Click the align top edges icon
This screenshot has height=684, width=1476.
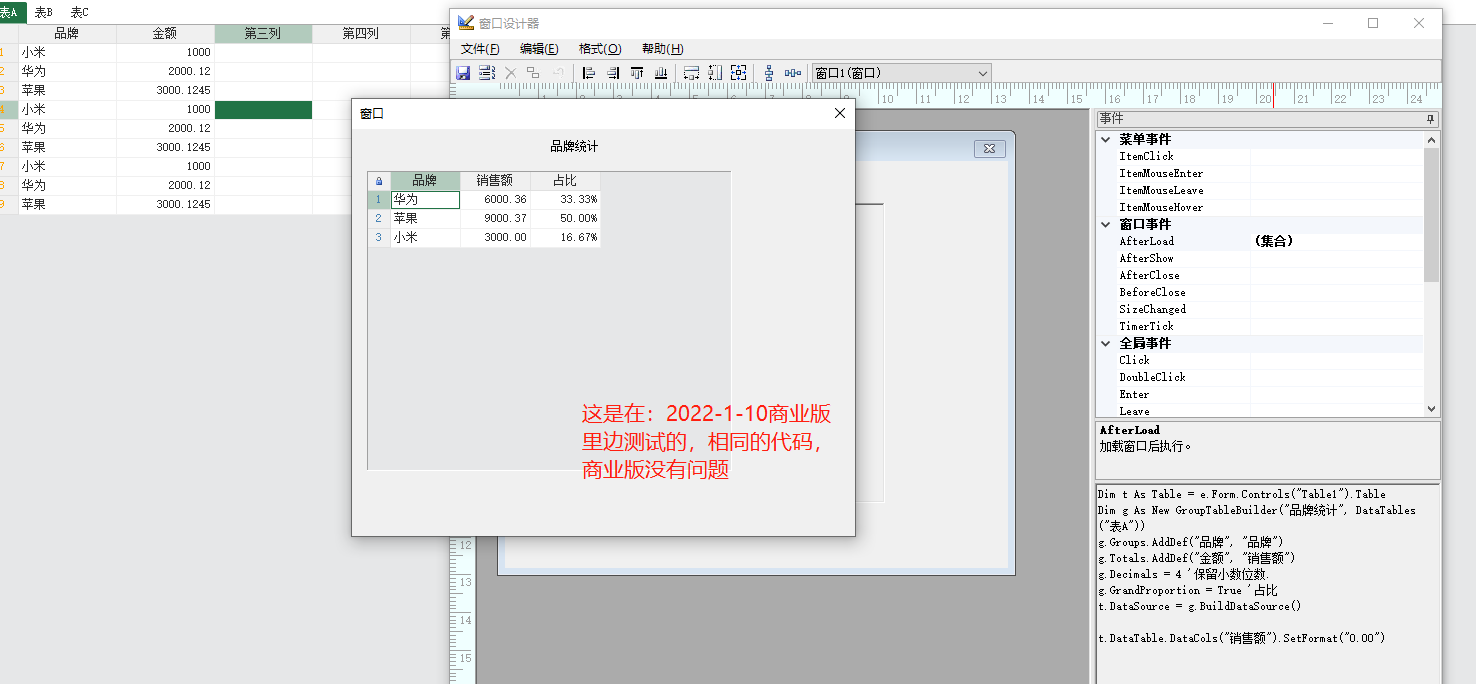coord(636,73)
